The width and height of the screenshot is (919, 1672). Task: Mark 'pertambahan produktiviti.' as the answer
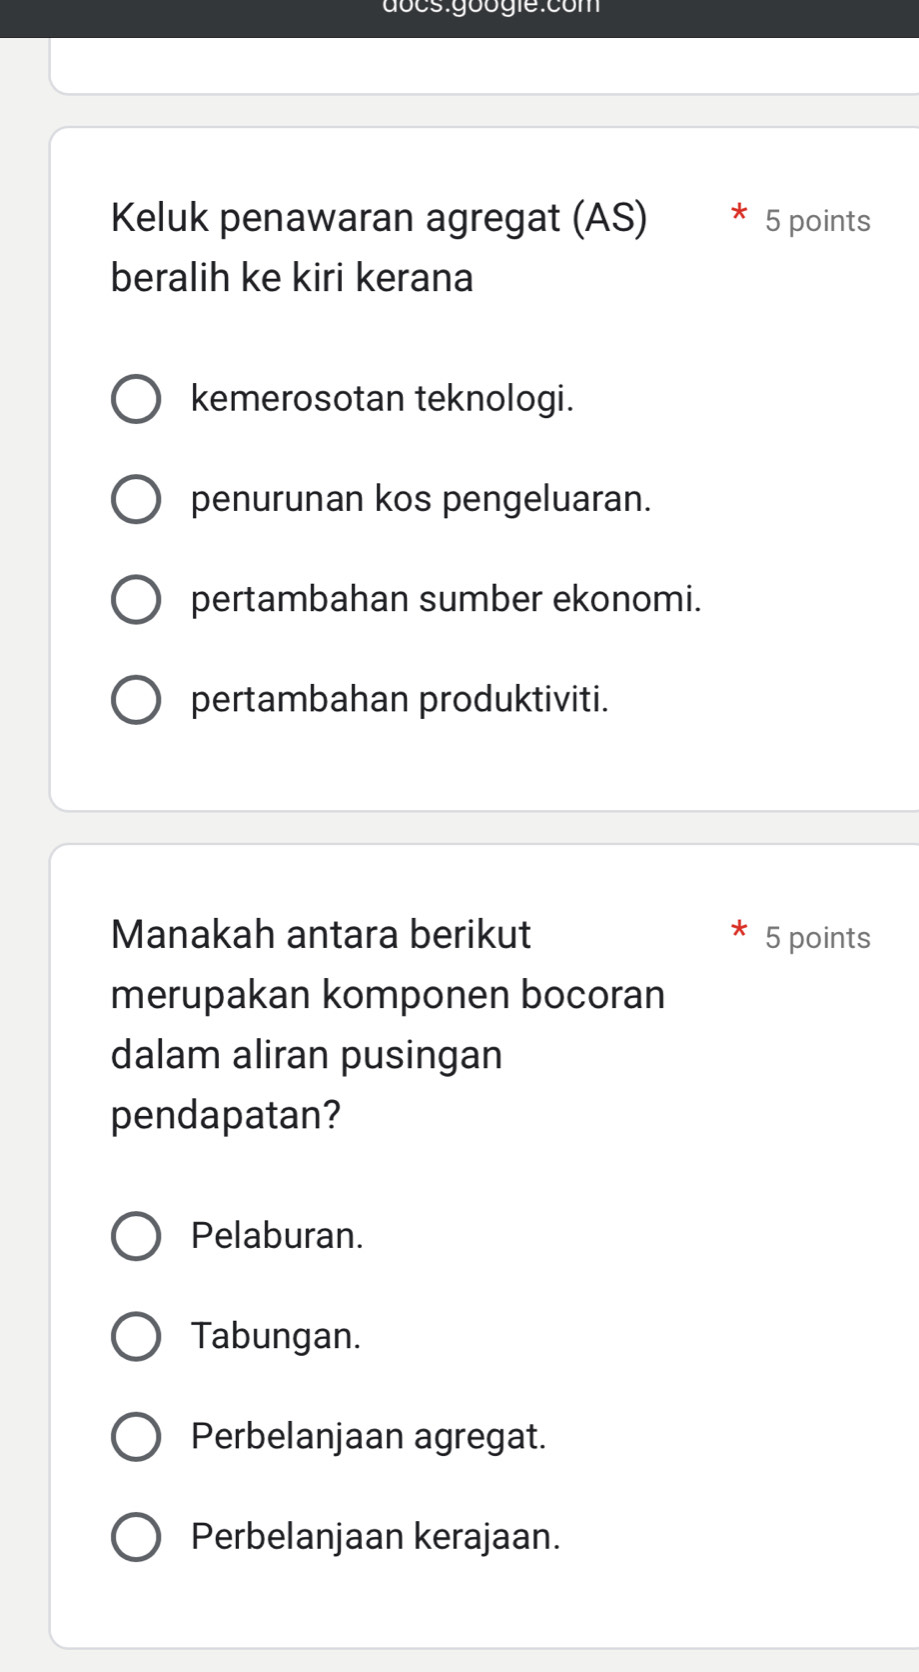pos(136,699)
